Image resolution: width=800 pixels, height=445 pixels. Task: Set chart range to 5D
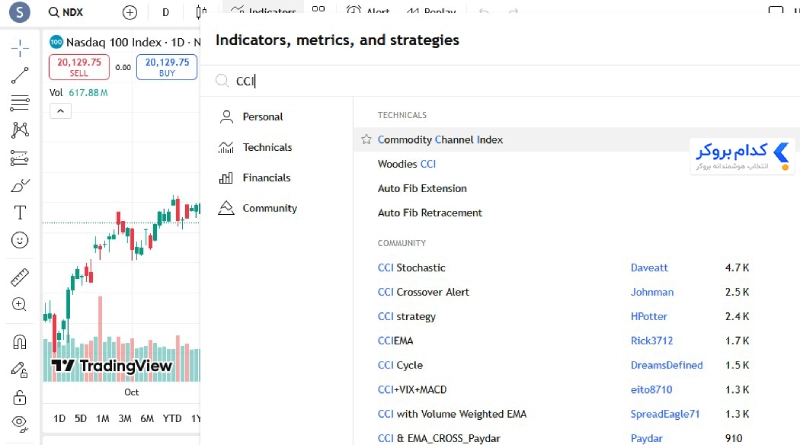point(81,418)
